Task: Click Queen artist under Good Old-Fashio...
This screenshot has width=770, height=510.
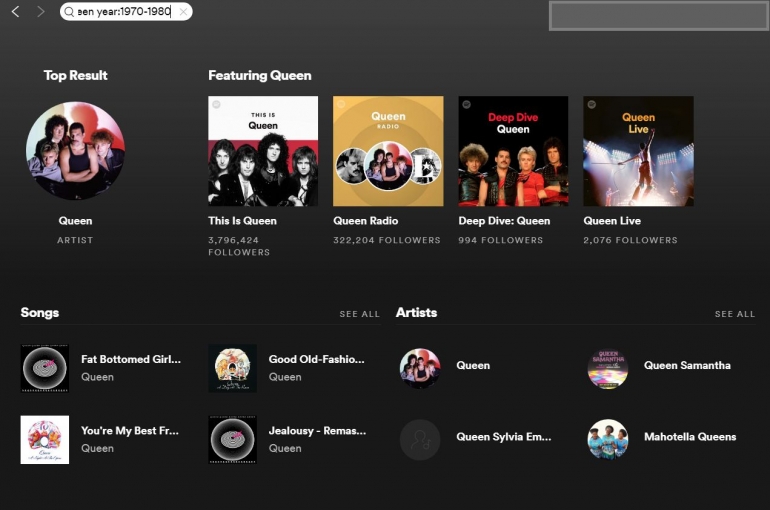Action: tap(285, 377)
